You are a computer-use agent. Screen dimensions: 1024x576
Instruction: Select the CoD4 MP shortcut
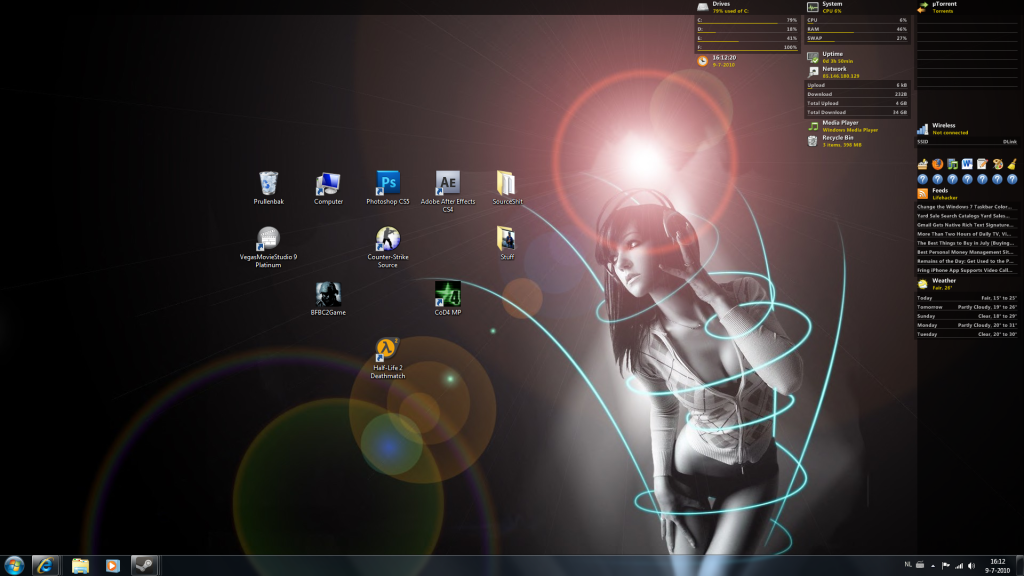(447, 298)
